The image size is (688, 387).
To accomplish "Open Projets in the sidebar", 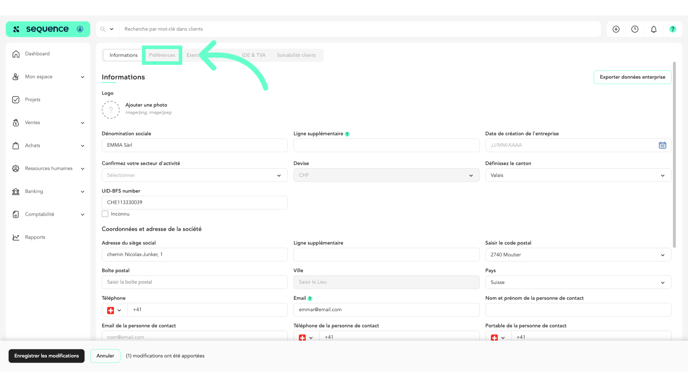I will click(32, 100).
